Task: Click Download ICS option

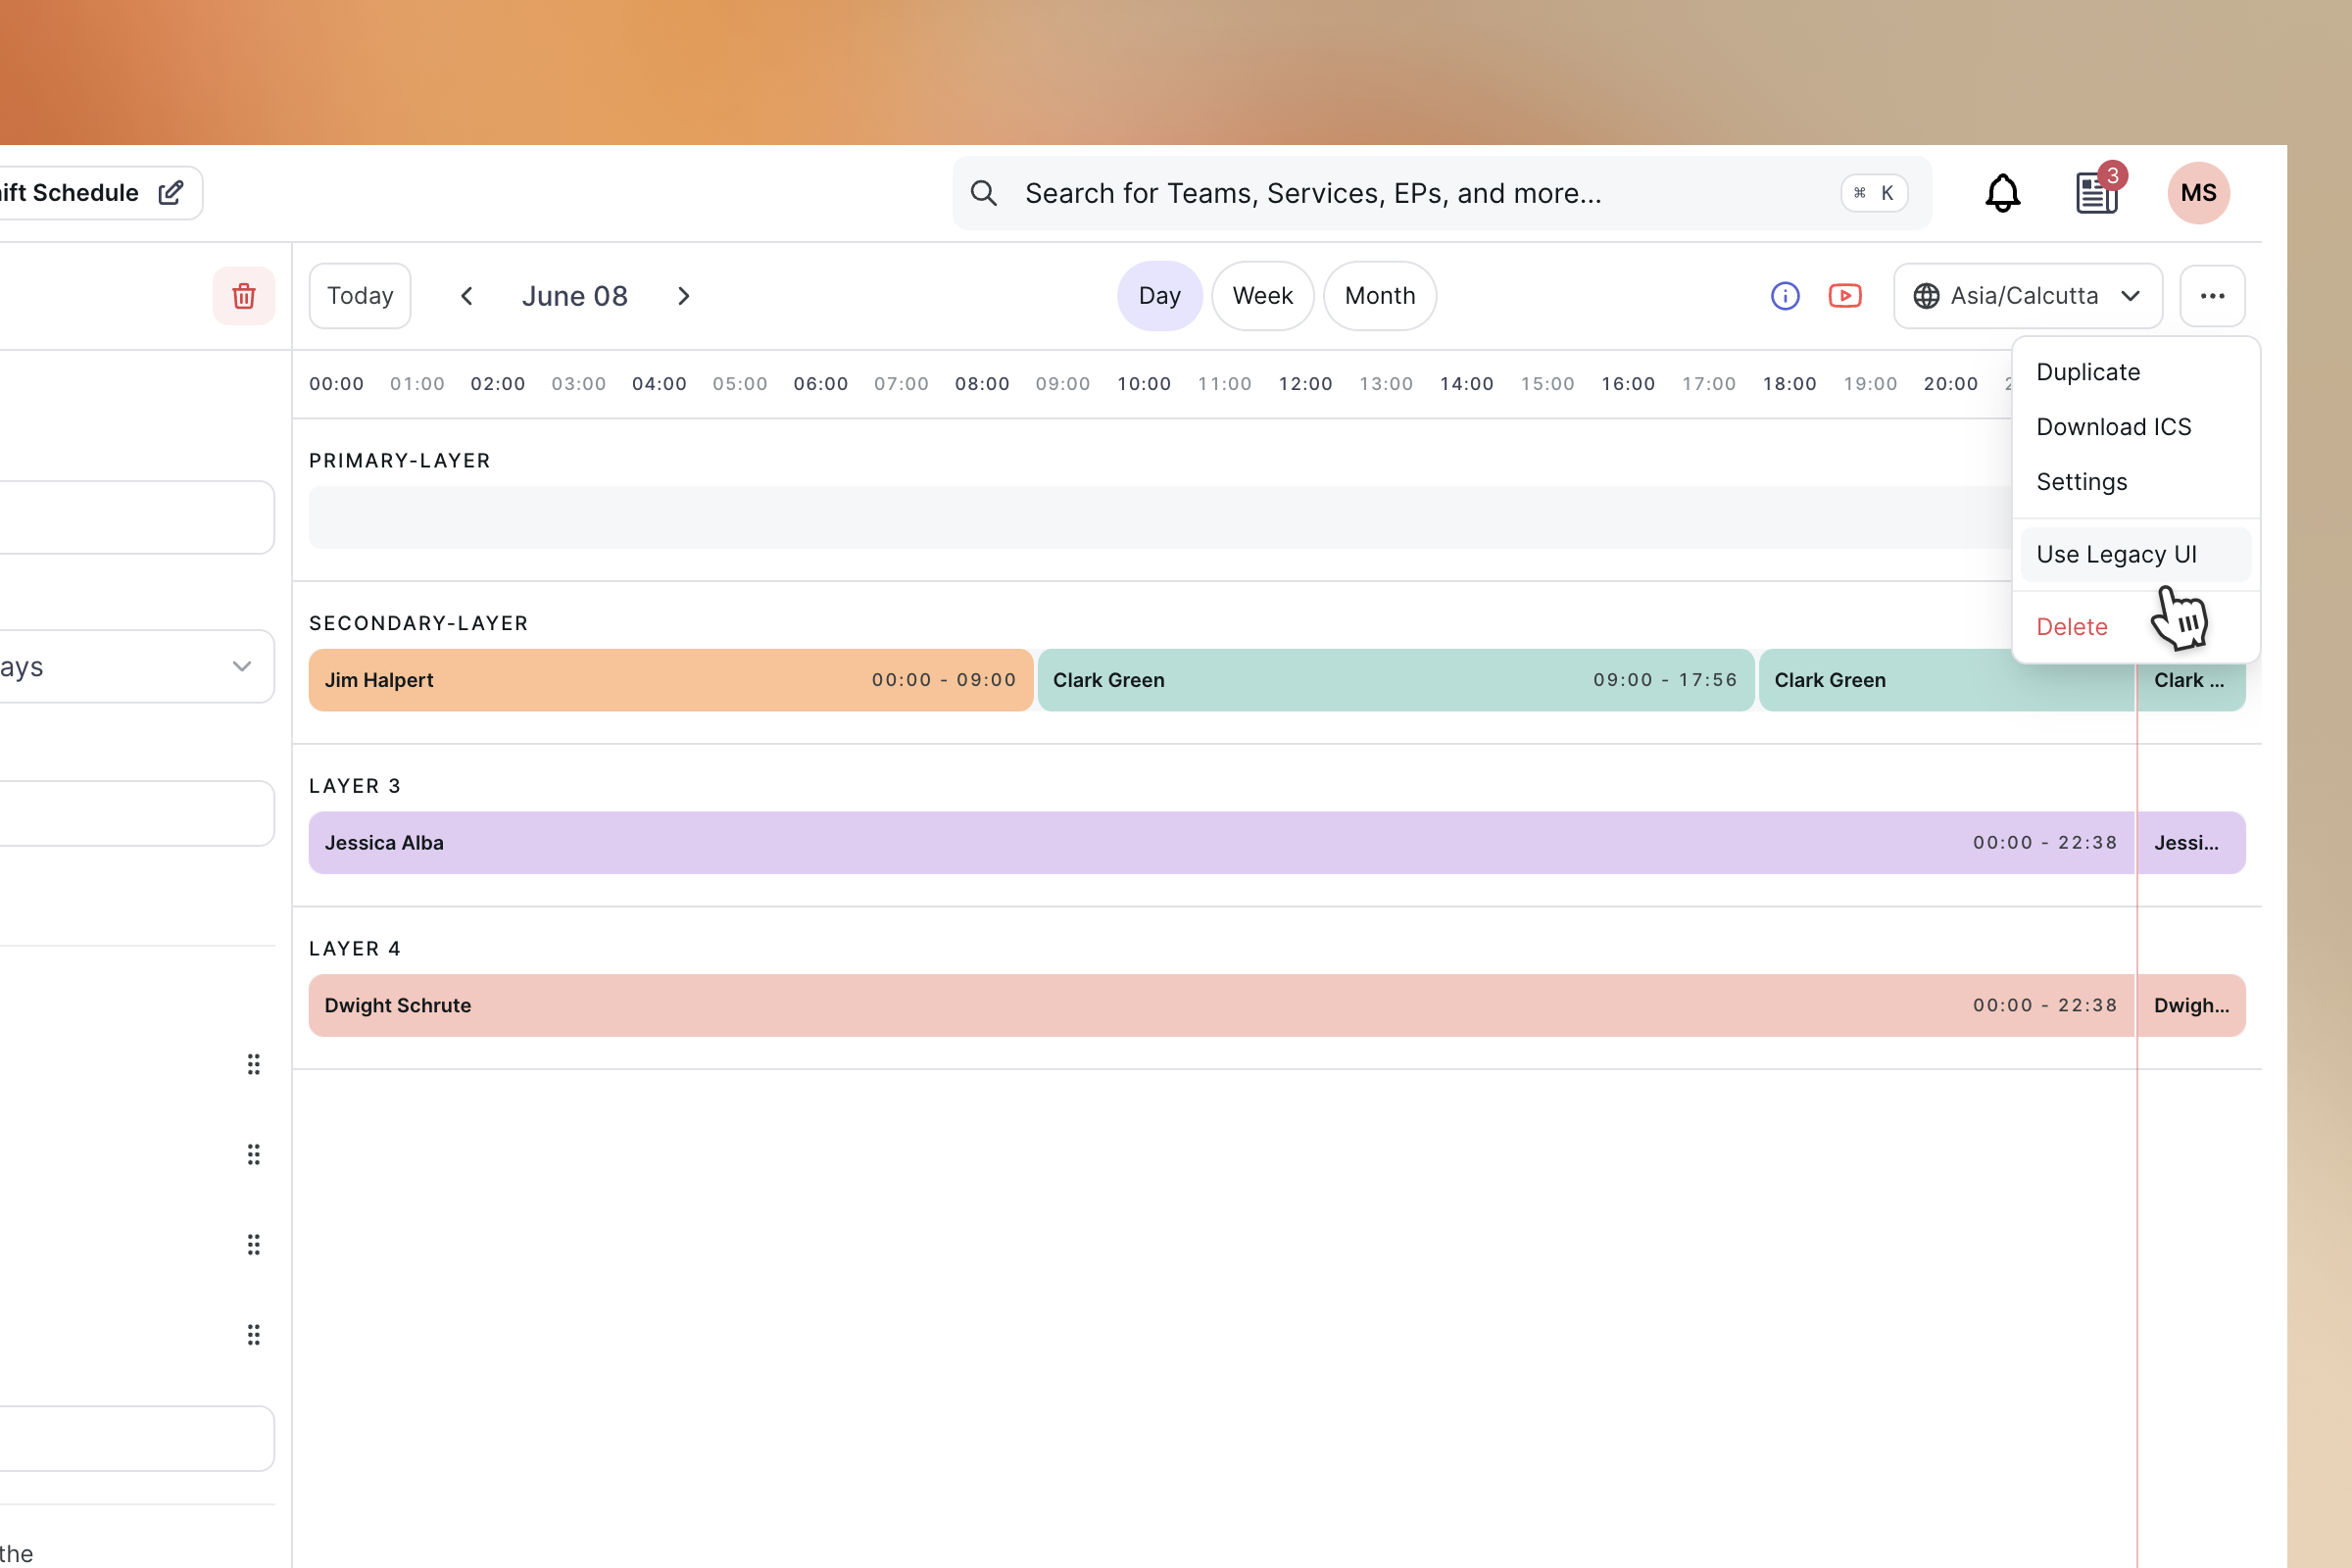Action: pos(2116,425)
